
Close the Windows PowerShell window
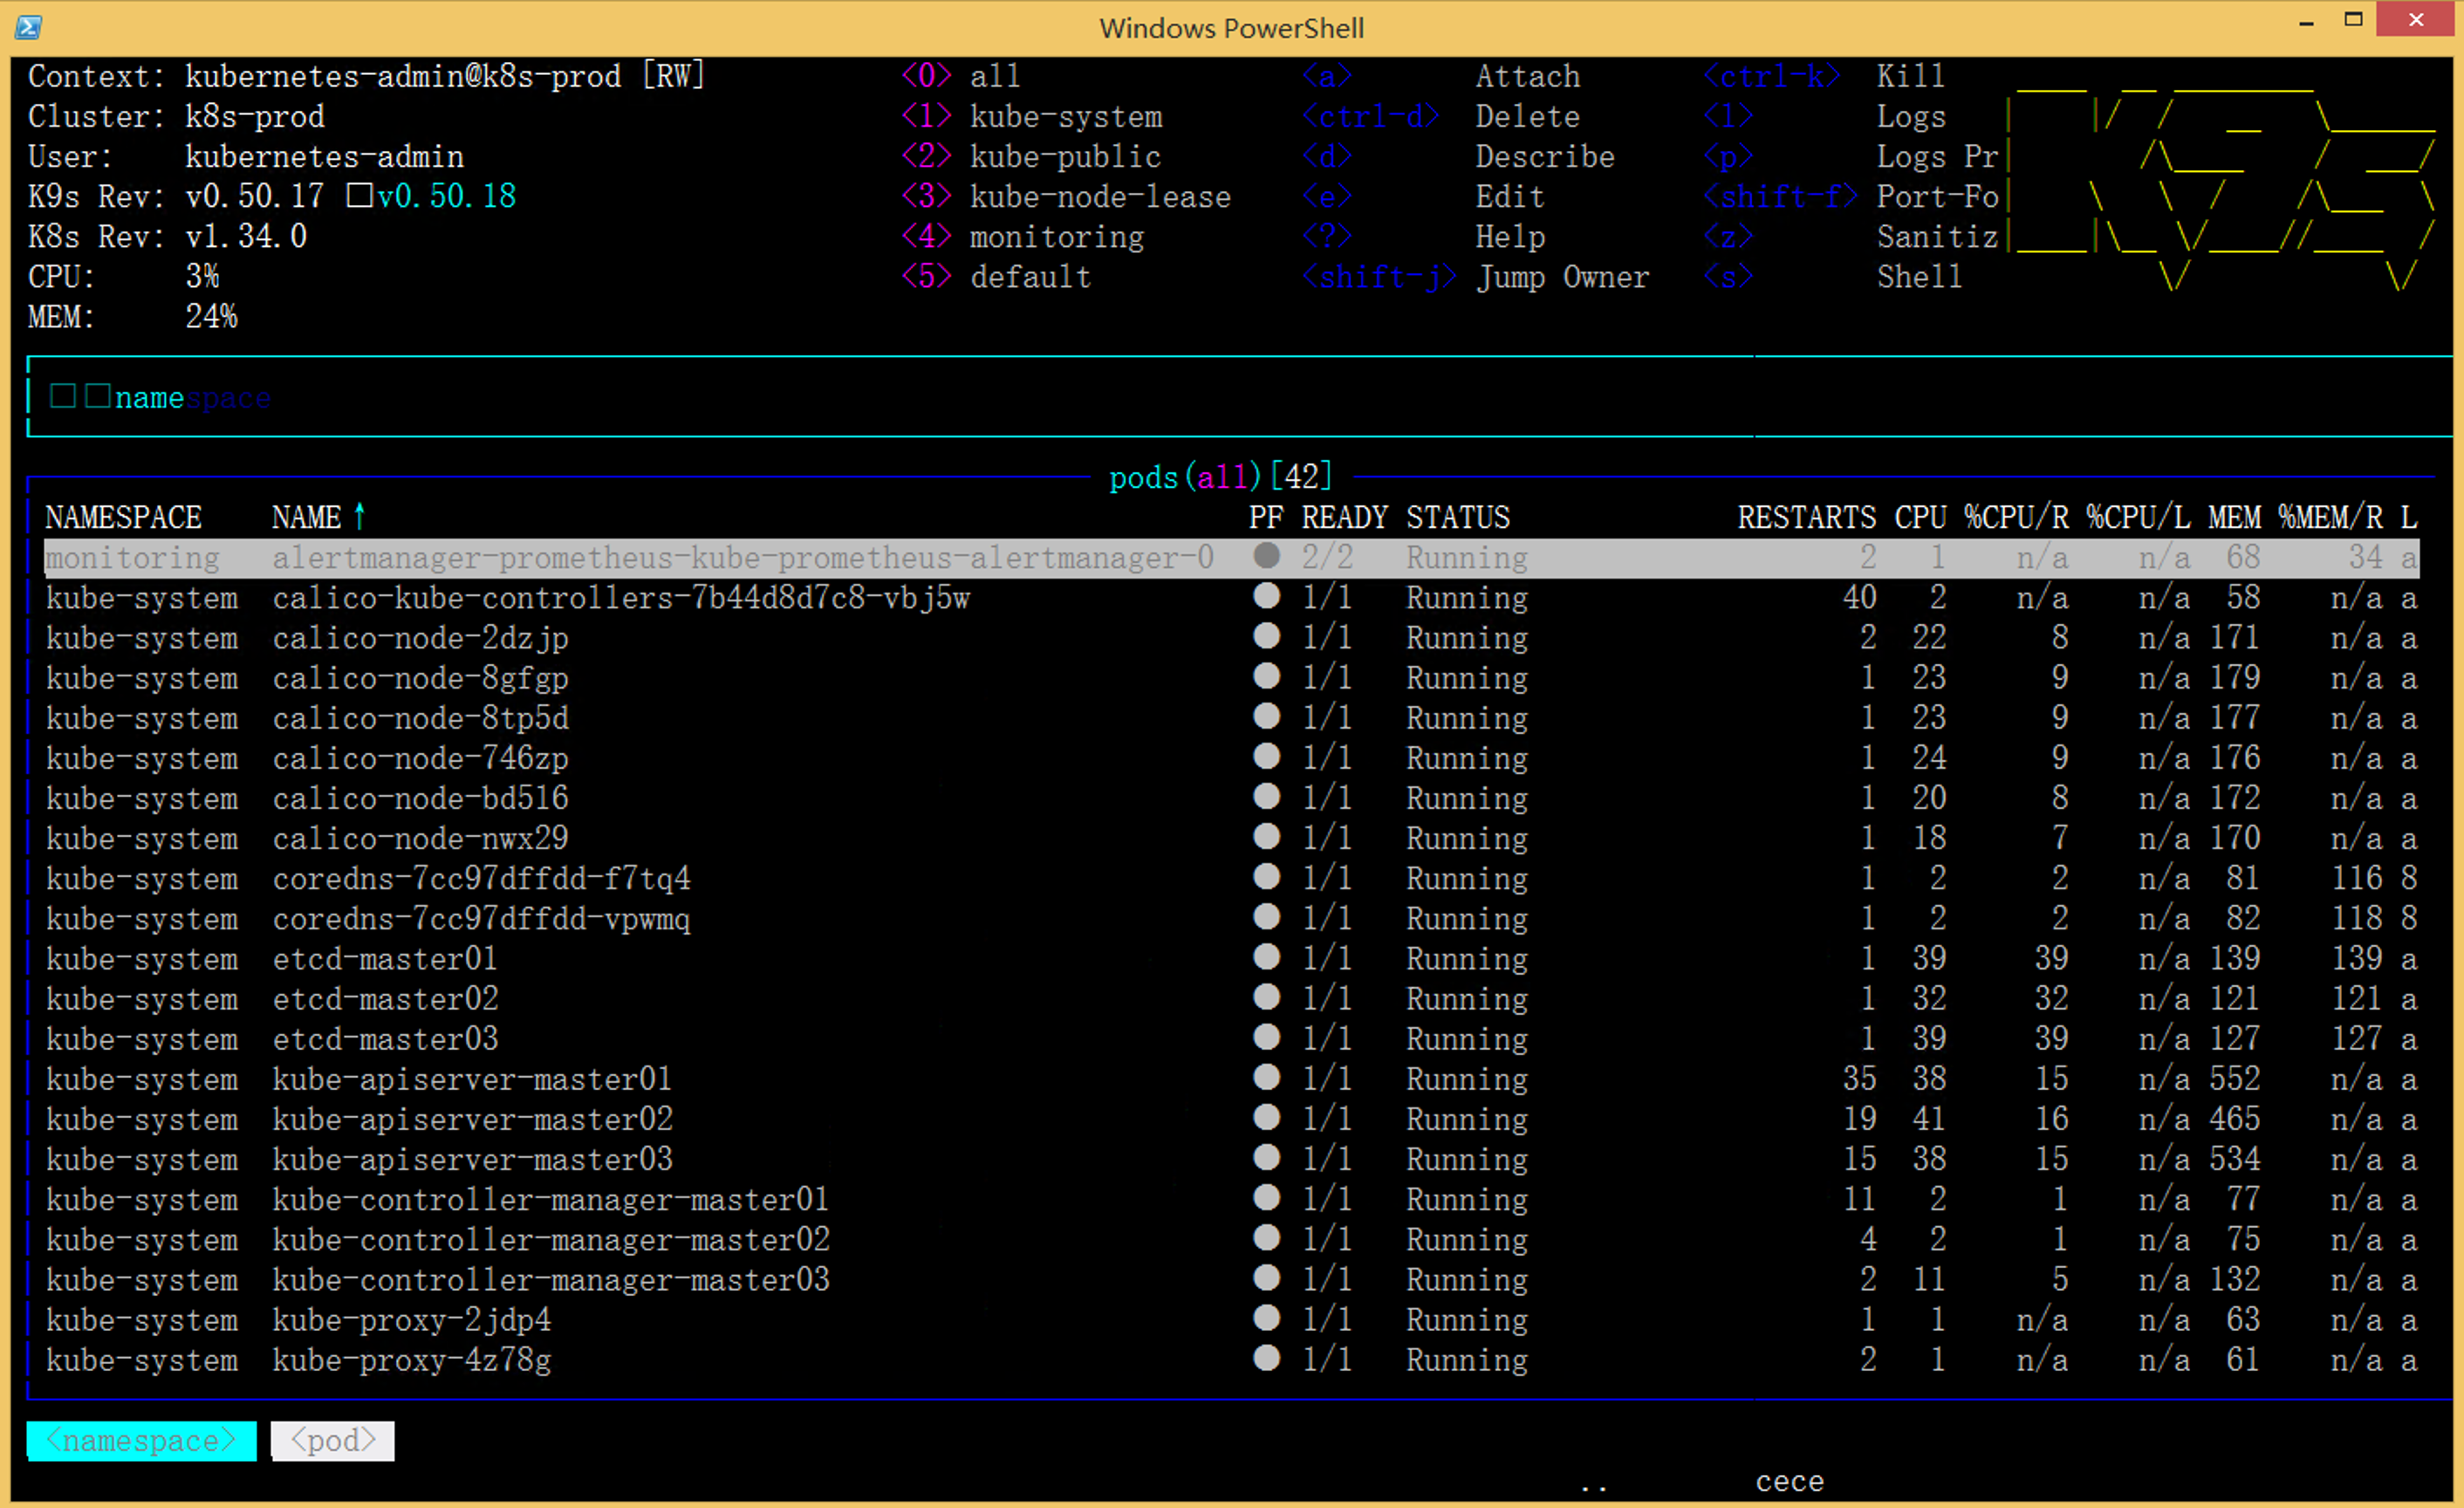(x=2416, y=20)
